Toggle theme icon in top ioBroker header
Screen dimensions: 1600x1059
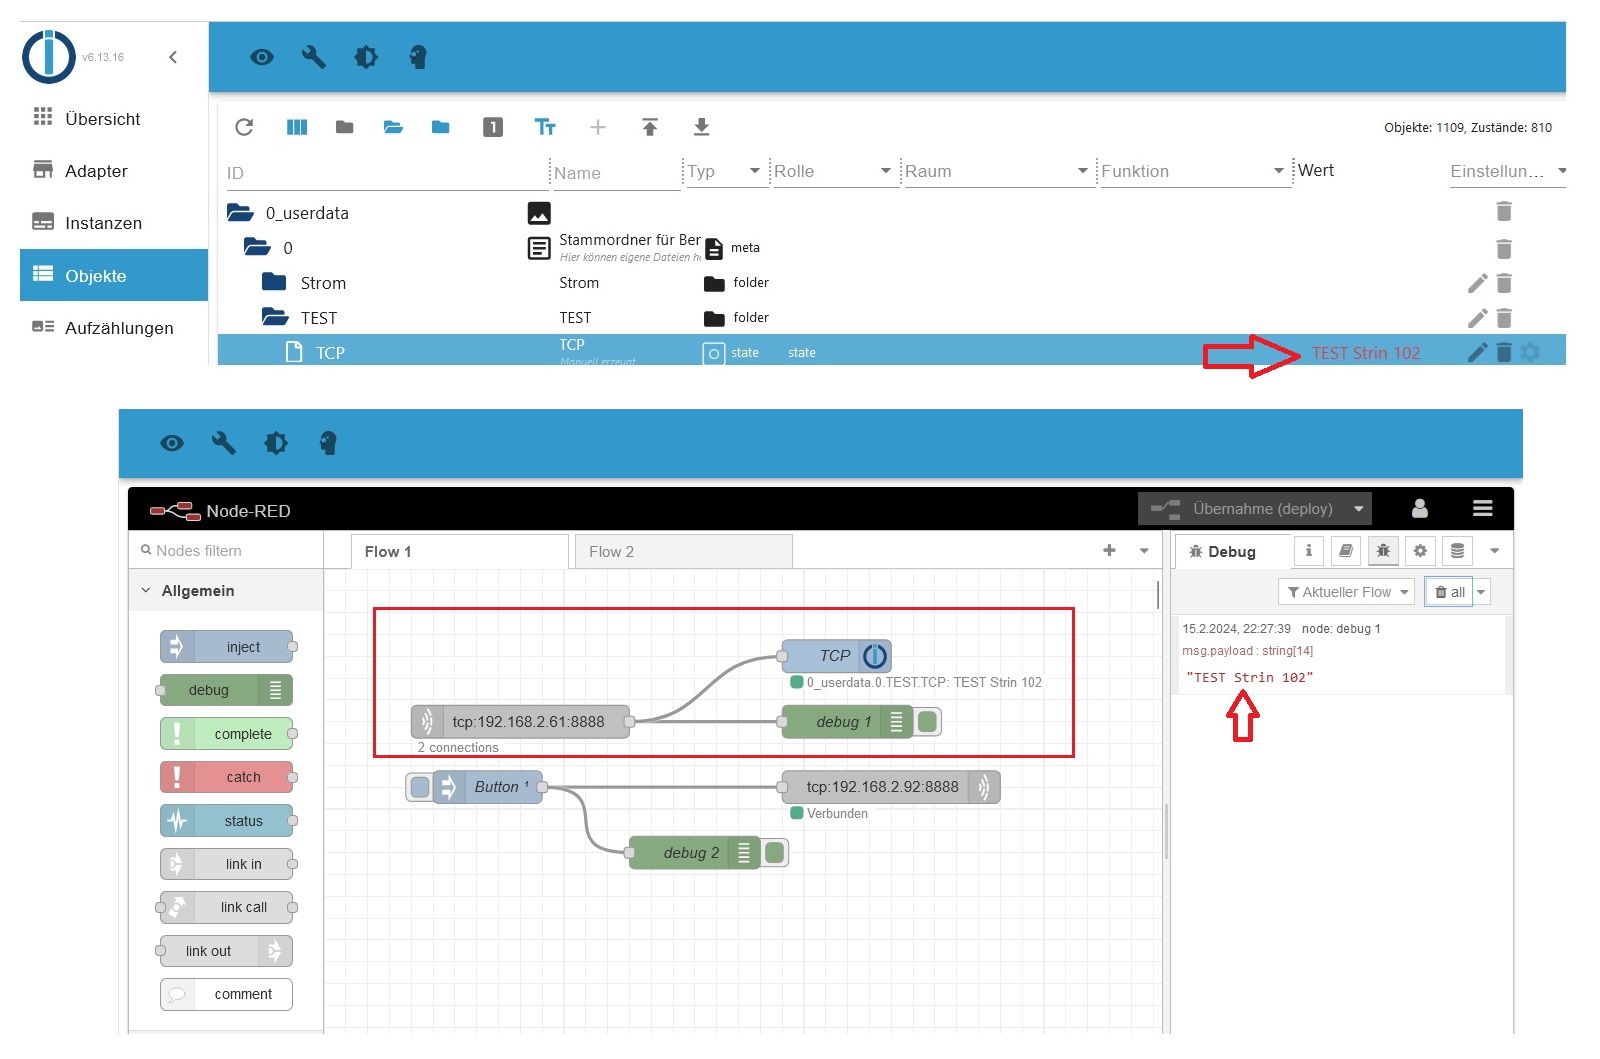366,57
